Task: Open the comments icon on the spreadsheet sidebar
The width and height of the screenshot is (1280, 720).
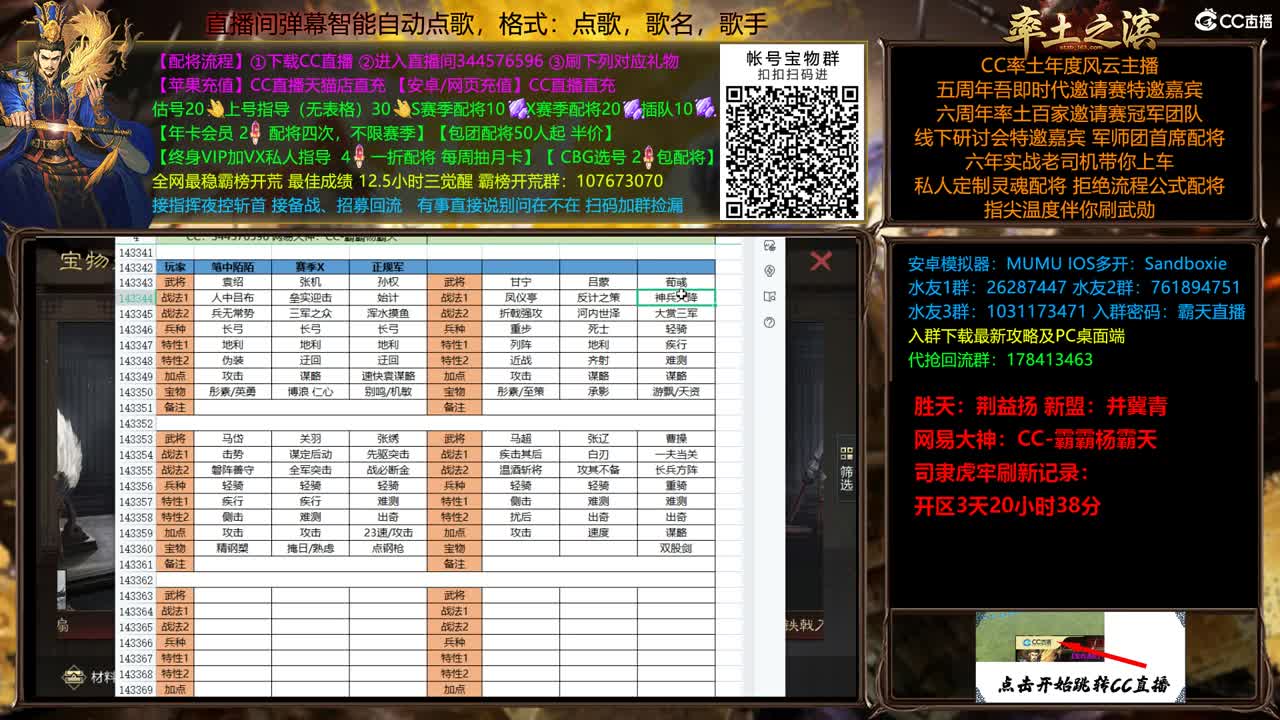Action: point(770,245)
